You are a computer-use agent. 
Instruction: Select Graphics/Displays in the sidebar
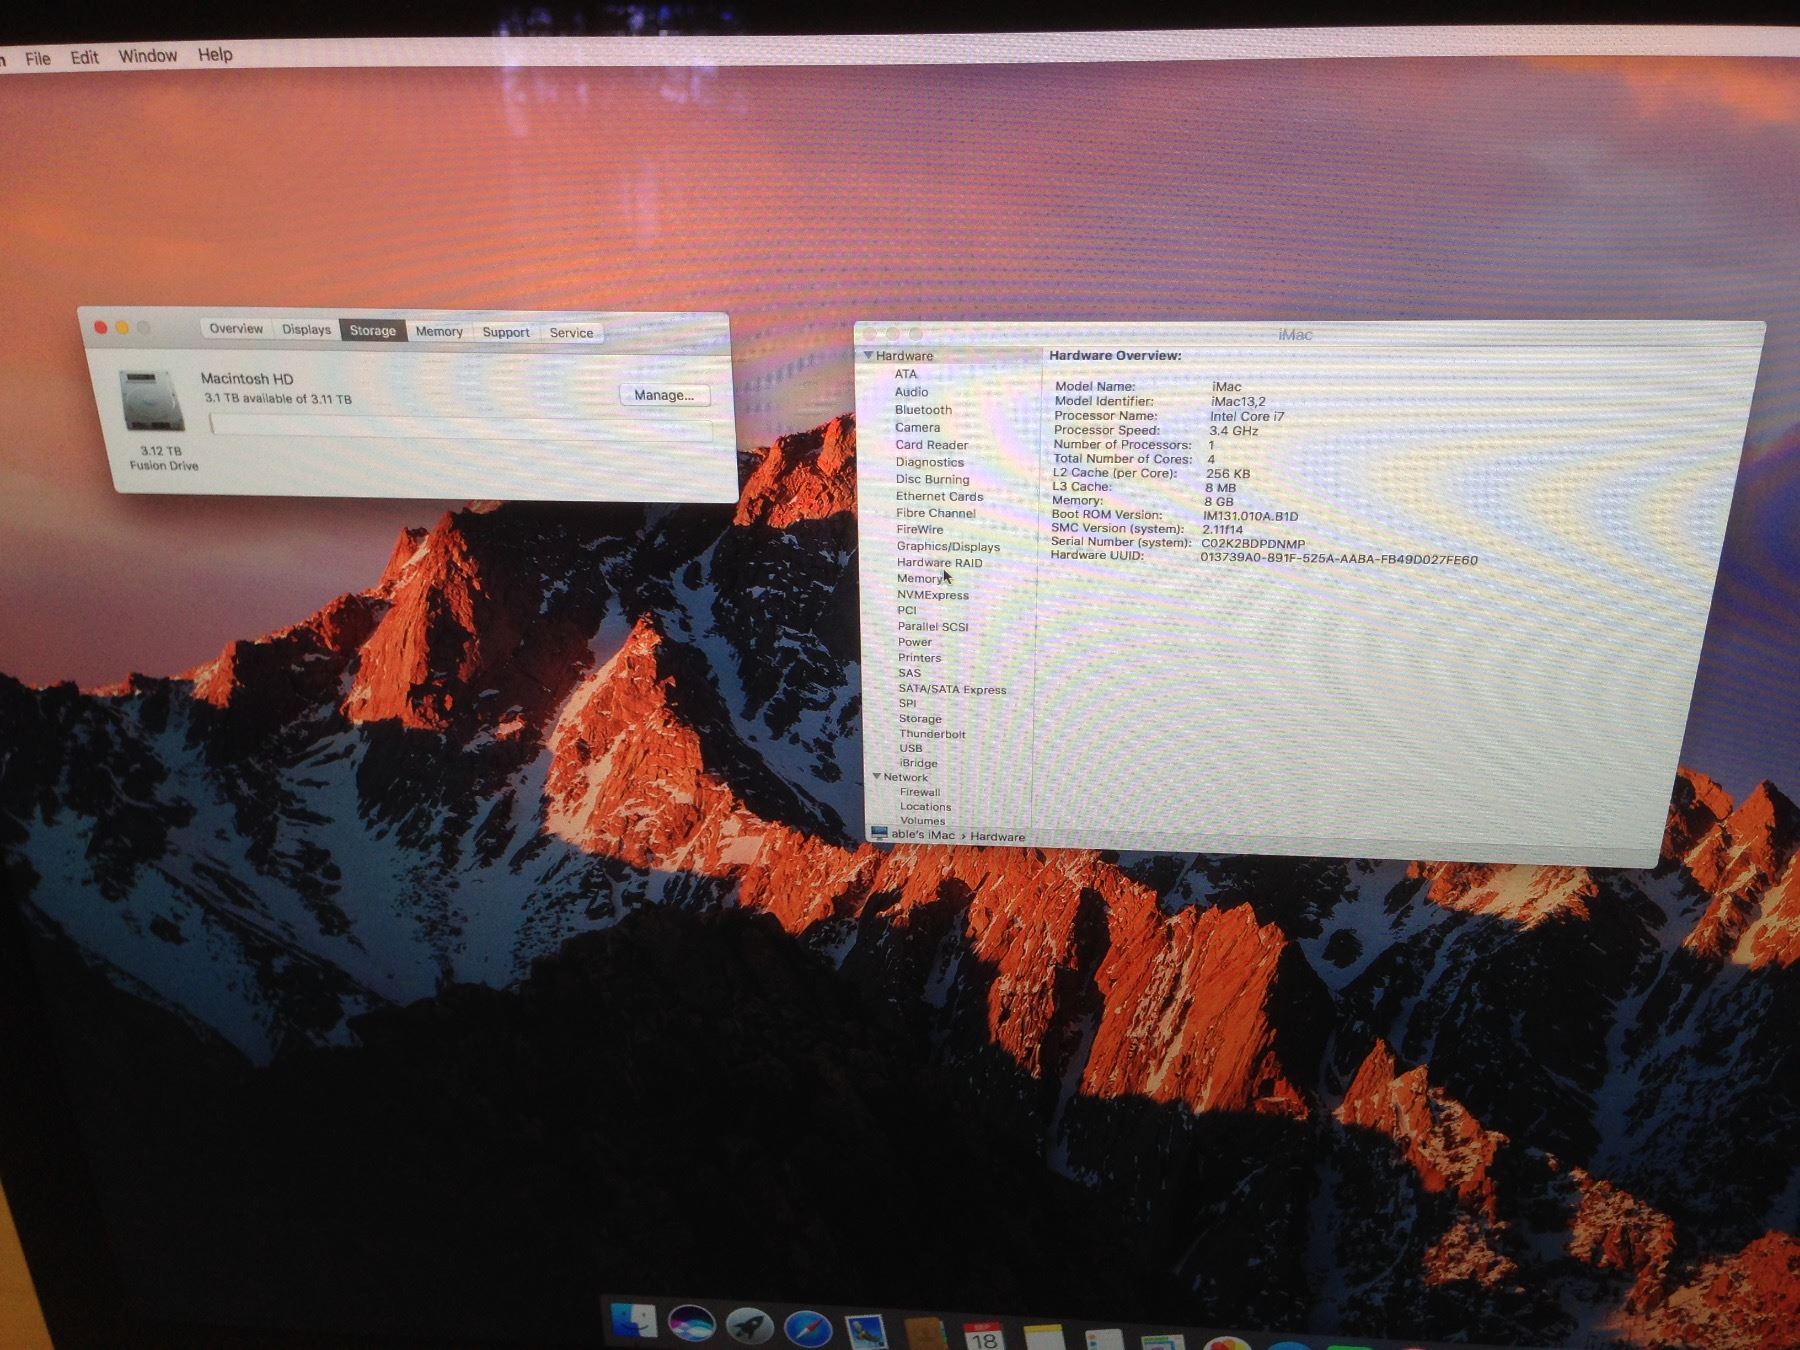pos(948,546)
